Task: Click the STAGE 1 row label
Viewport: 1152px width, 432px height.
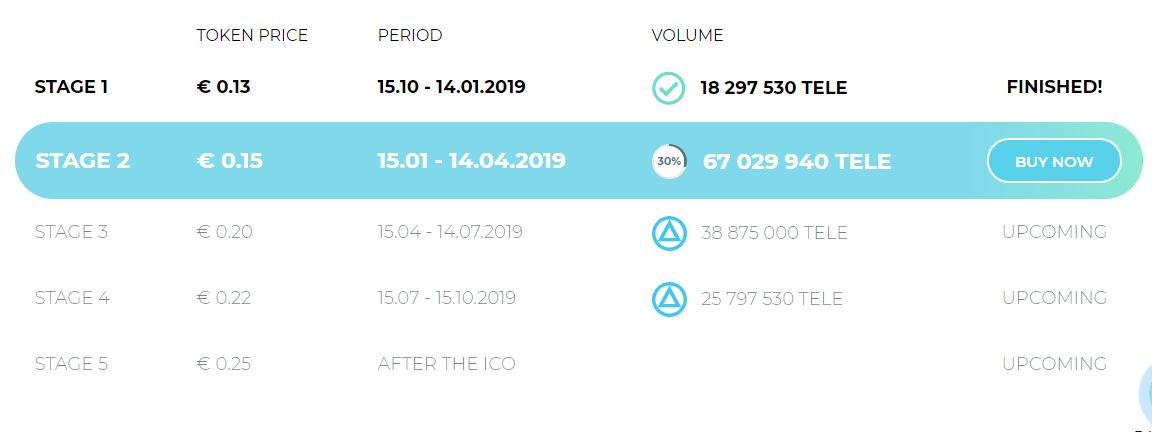Action: [71, 87]
